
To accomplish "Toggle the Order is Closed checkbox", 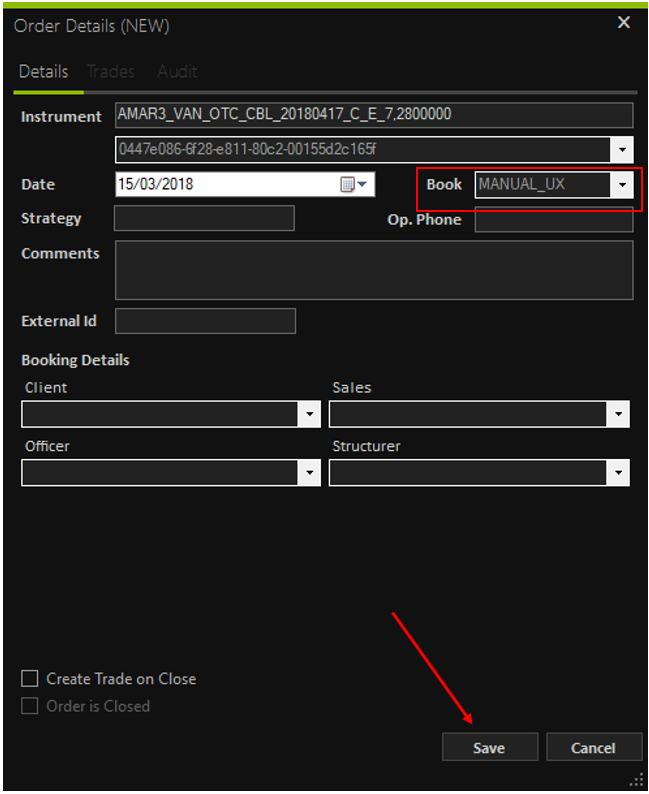I will coord(30,706).
